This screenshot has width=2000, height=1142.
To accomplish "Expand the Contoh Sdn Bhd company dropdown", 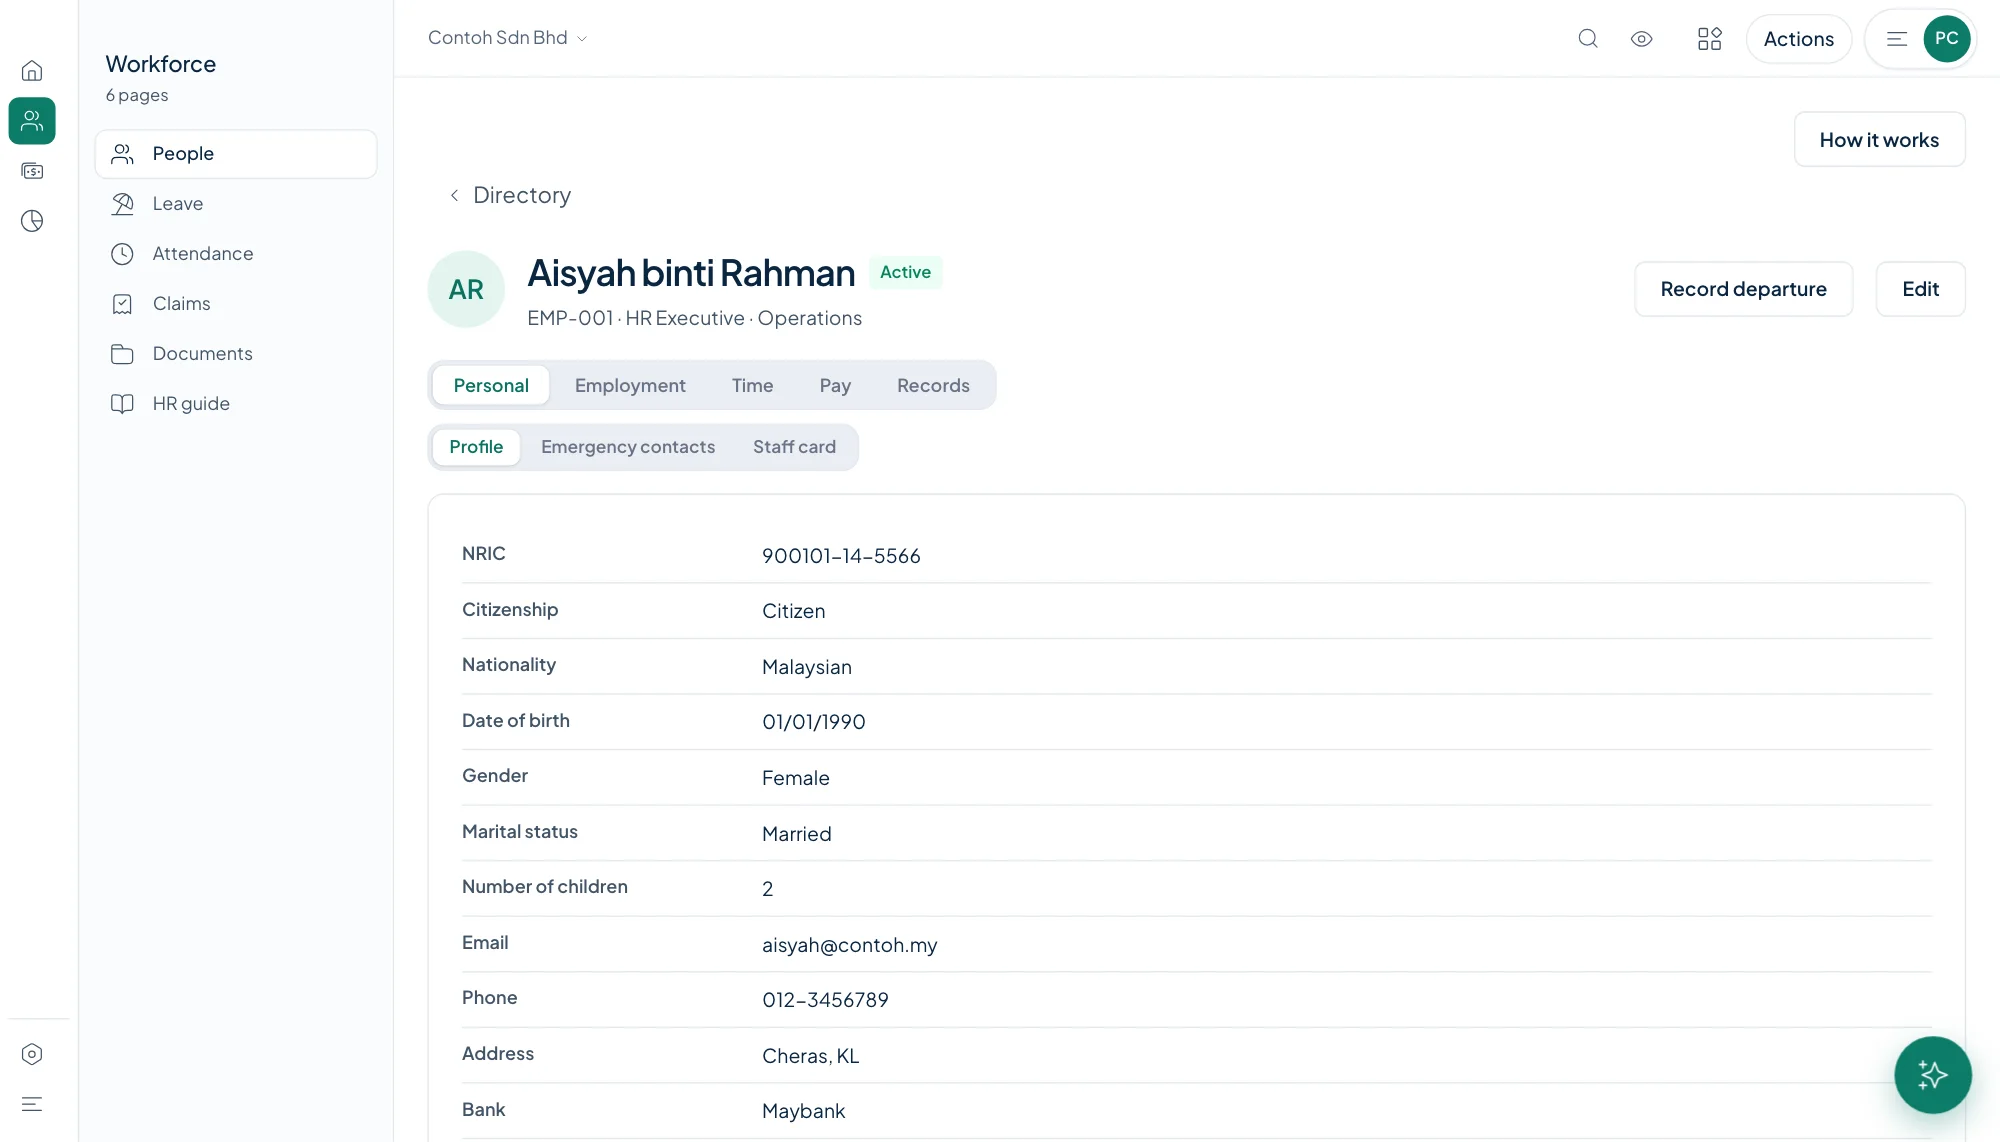I will pos(507,38).
